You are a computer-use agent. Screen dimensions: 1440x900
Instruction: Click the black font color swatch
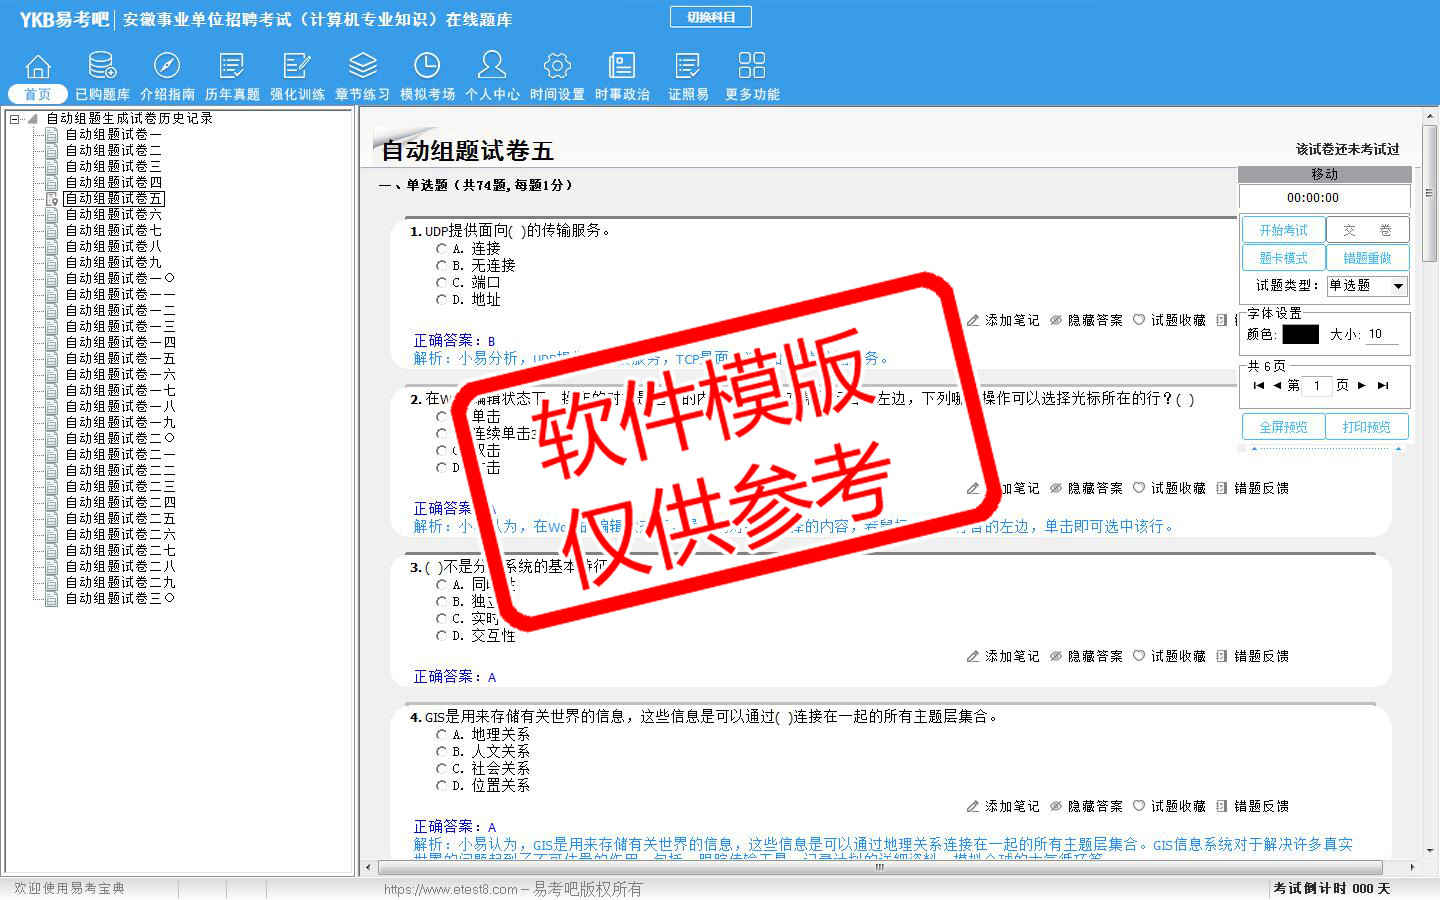click(1300, 335)
